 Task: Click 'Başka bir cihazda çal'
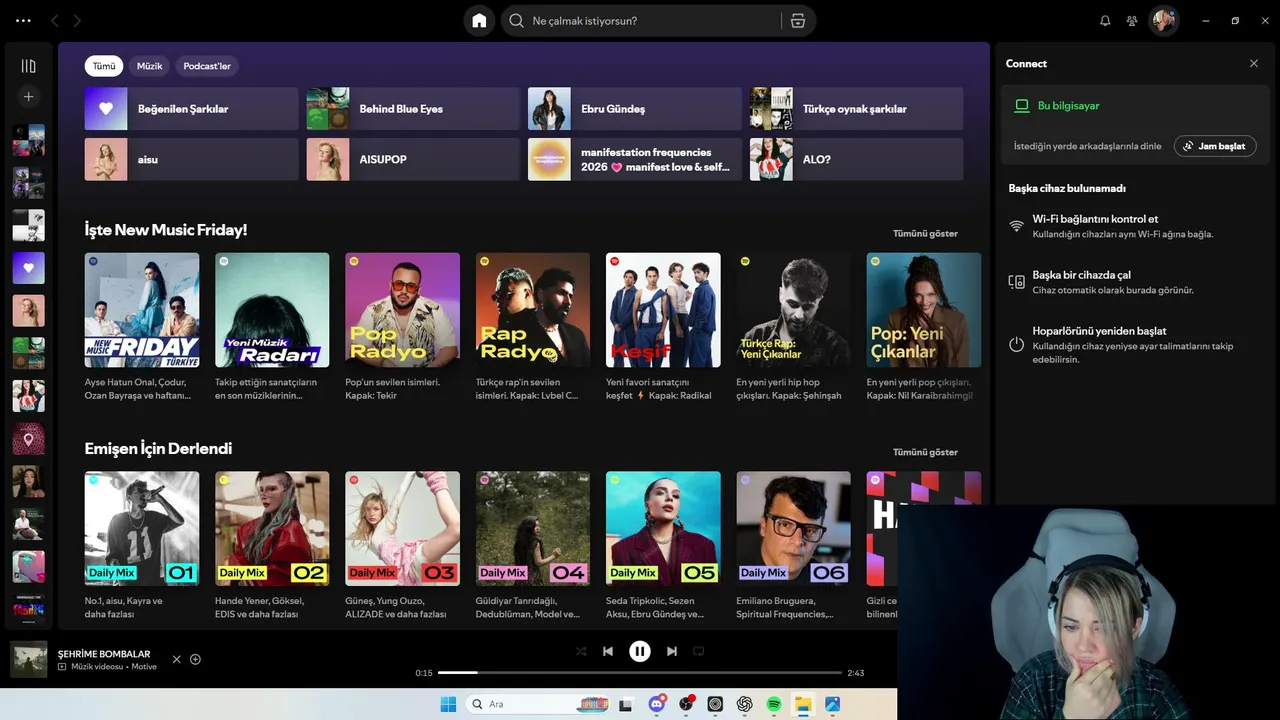point(1082,275)
